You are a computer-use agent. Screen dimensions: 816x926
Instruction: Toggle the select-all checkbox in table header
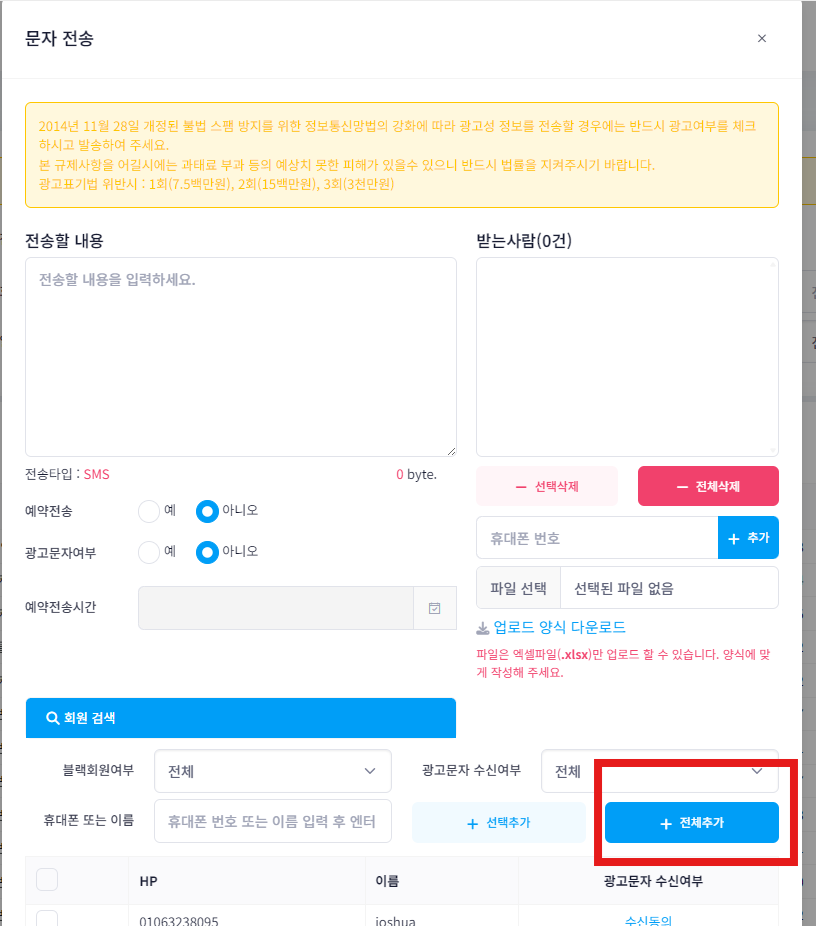[47, 880]
